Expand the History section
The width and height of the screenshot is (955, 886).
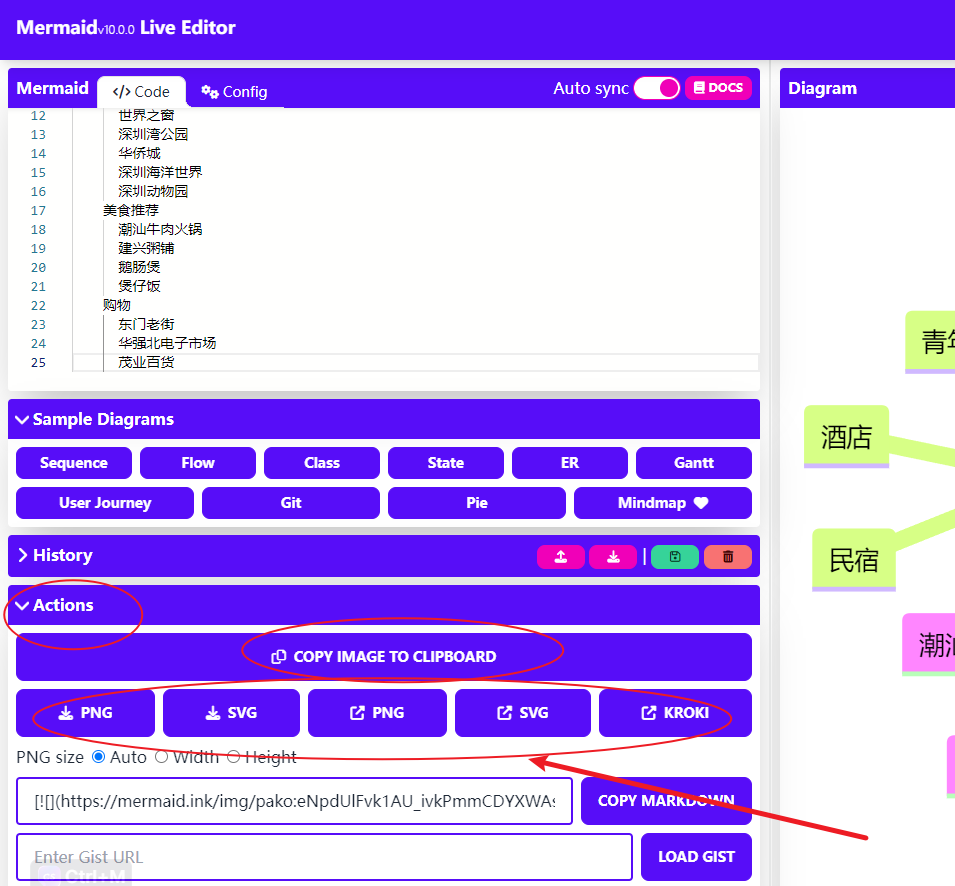(x=23, y=555)
